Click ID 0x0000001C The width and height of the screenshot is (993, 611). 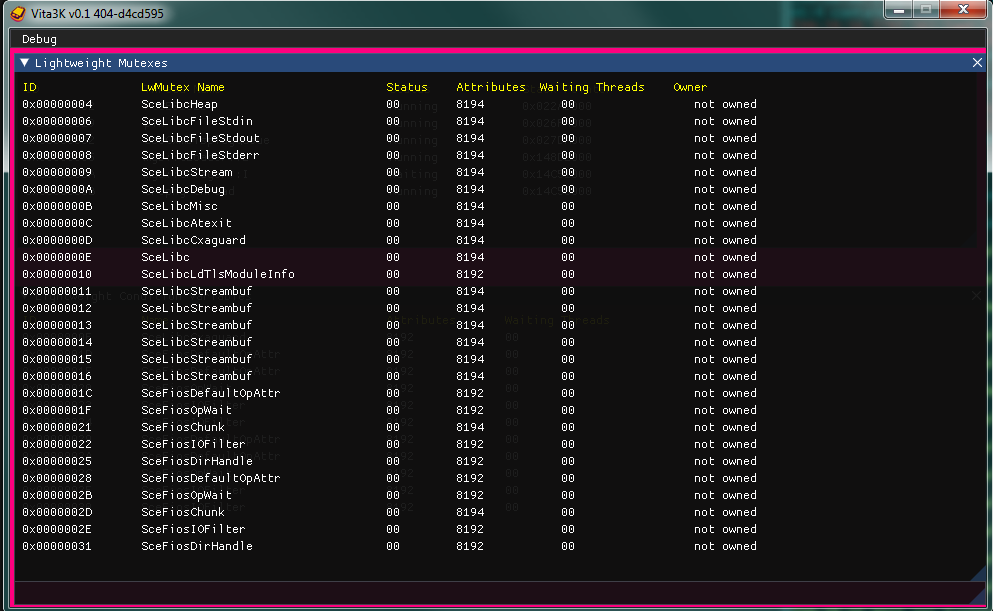tap(57, 394)
